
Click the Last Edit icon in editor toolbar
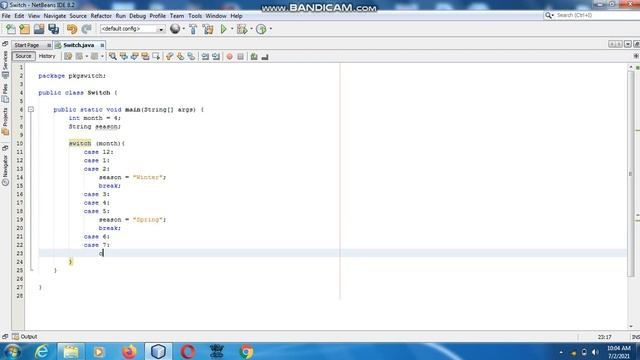[68, 56]
